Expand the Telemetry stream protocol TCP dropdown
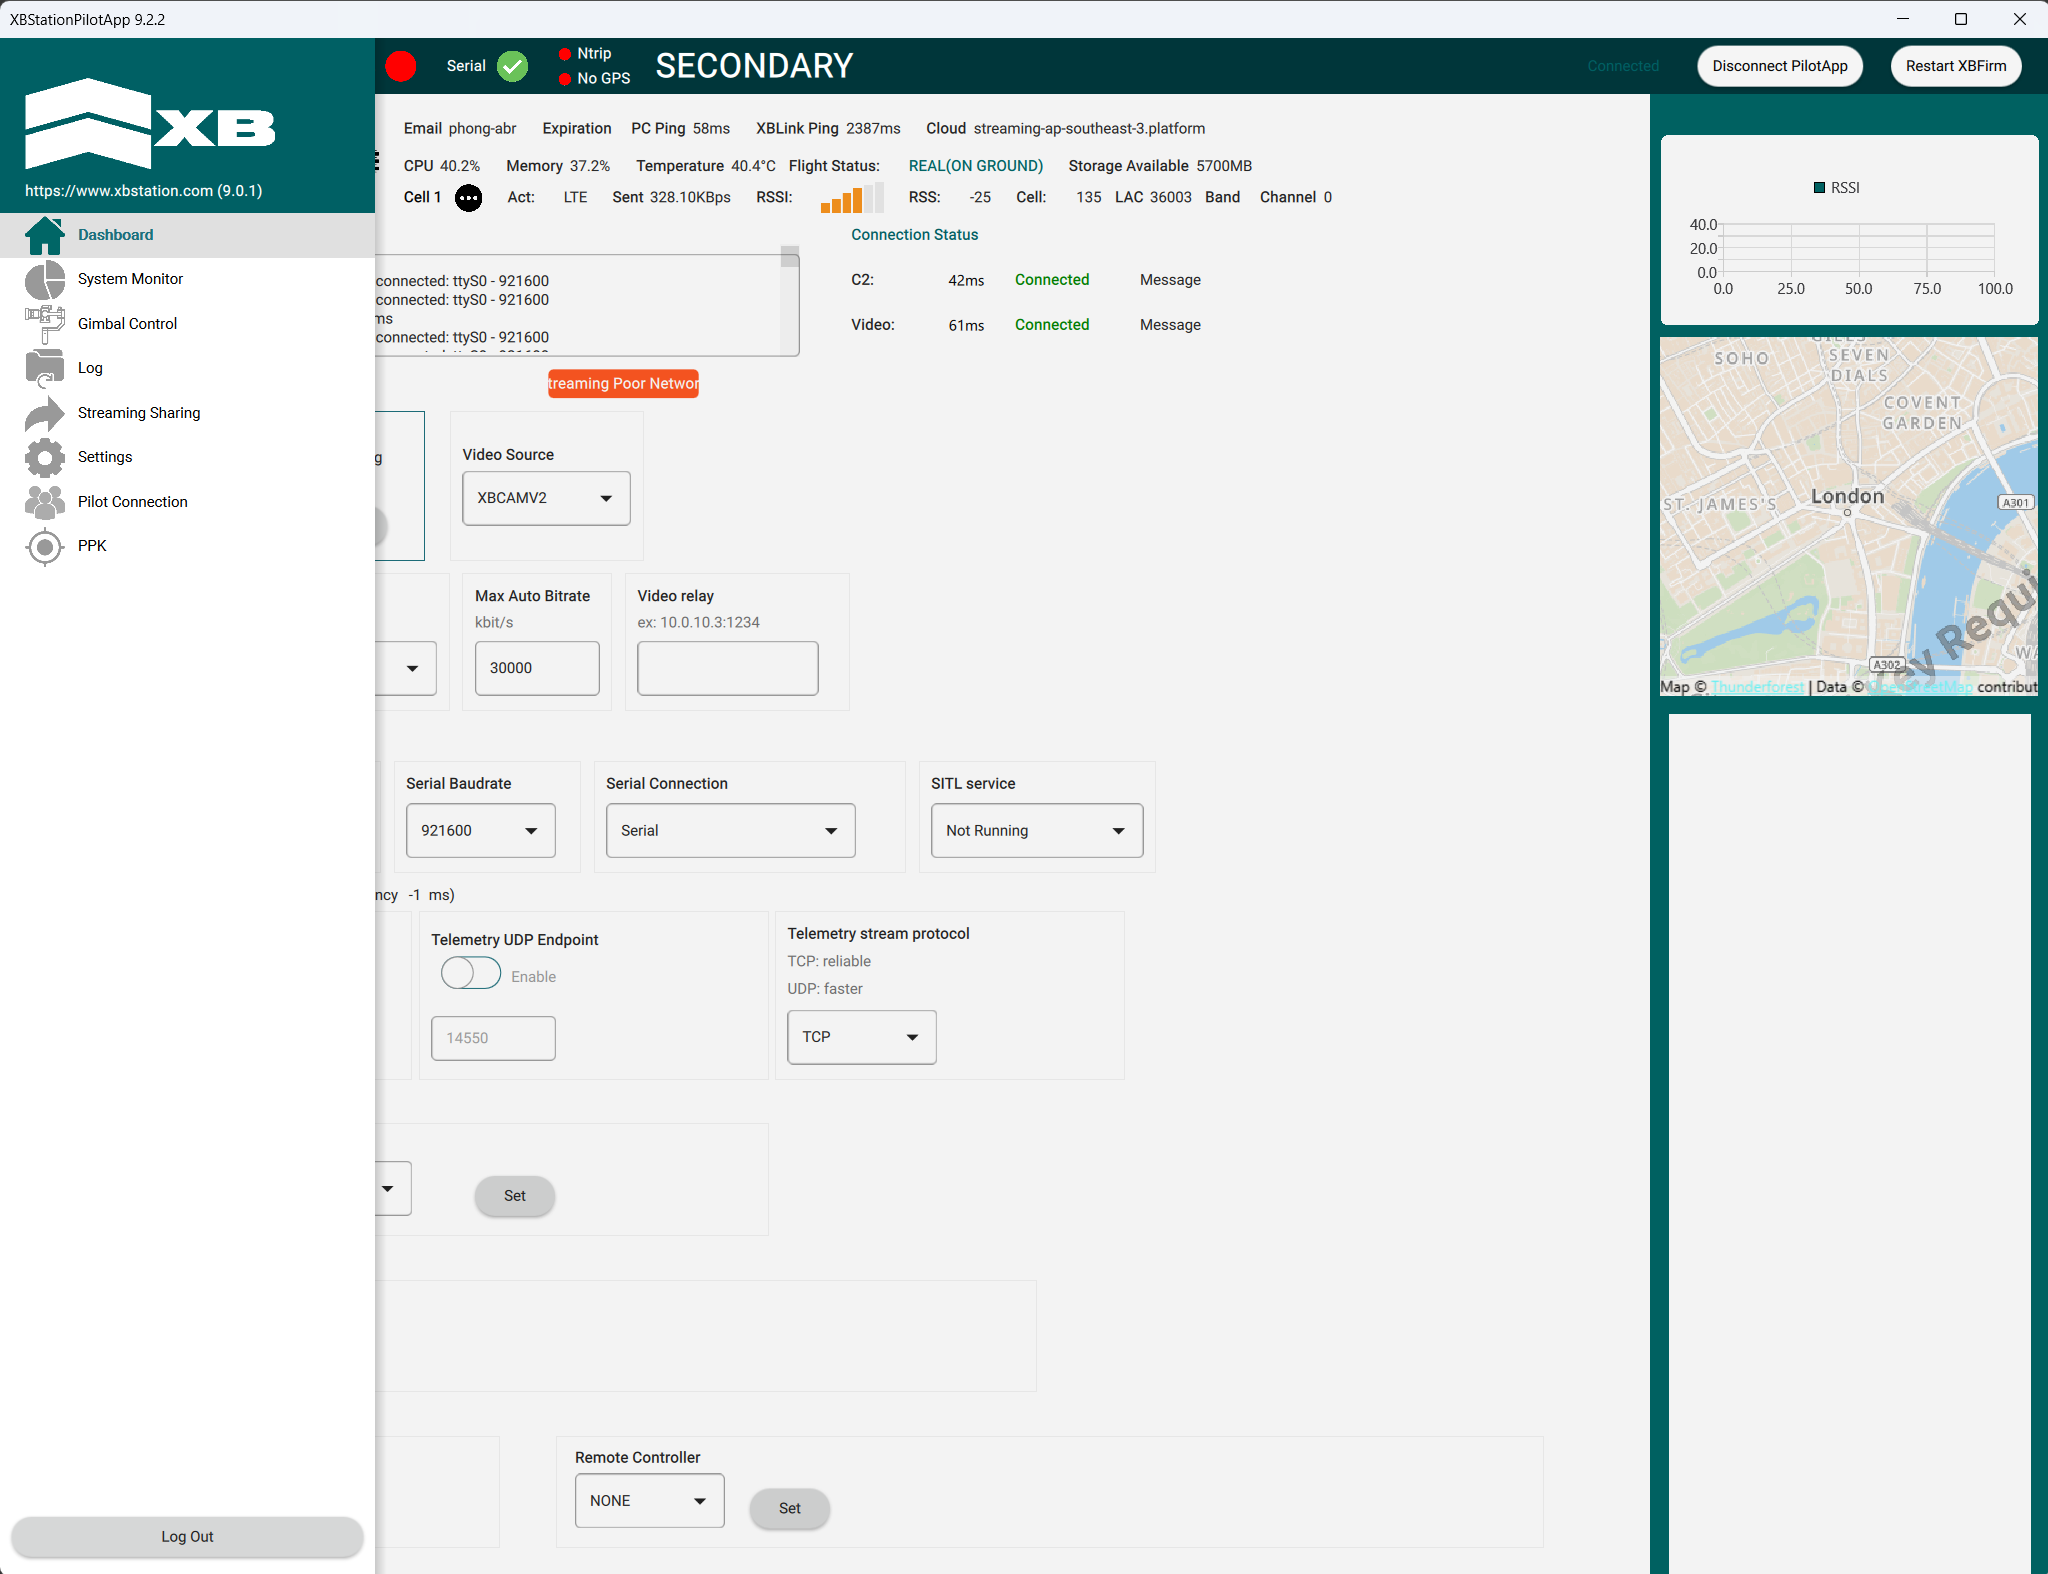Screen dimensions: 2048x1574 pyautogui.click(x=861, y=1038)
